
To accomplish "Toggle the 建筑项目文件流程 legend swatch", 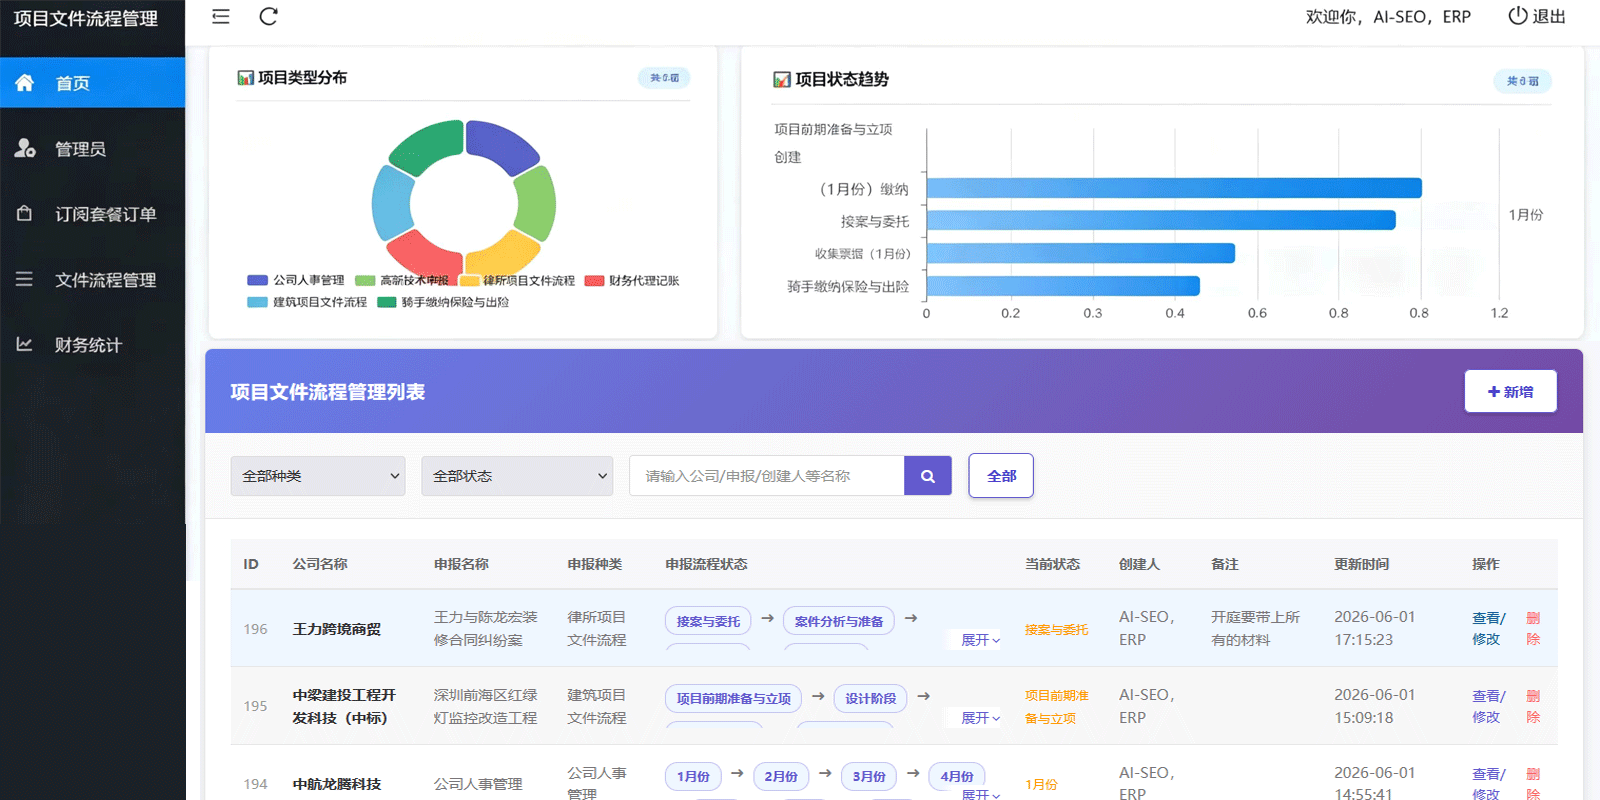I will (x=257, y=302).
